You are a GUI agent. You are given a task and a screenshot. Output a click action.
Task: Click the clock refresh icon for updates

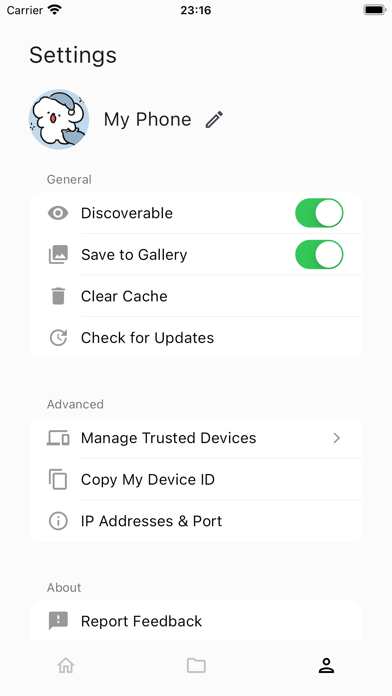[58, 338]
